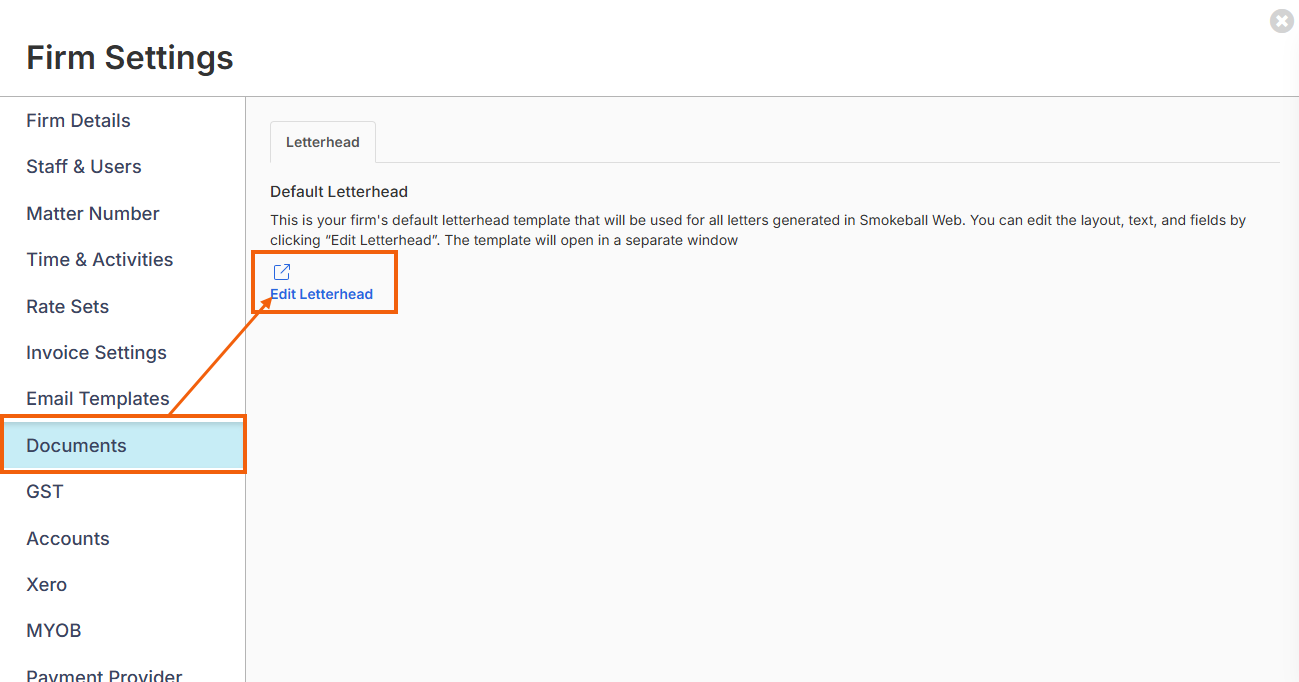
Task: Open Matter Number settings
Action: 93,214
